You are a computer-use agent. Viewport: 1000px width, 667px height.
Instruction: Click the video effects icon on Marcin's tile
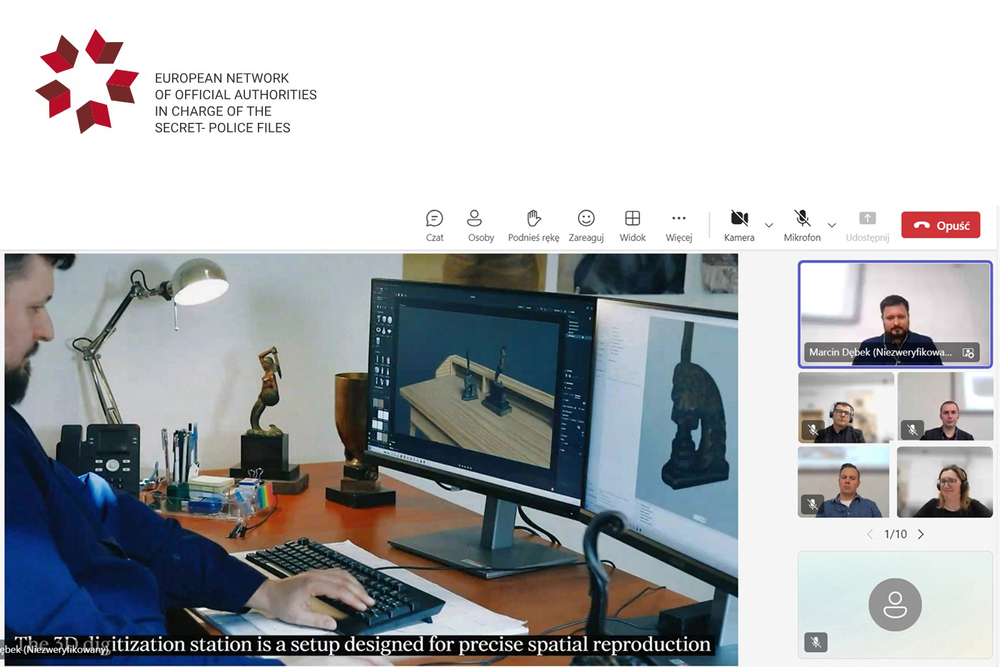pyautogui.click(x=968, y=352)
